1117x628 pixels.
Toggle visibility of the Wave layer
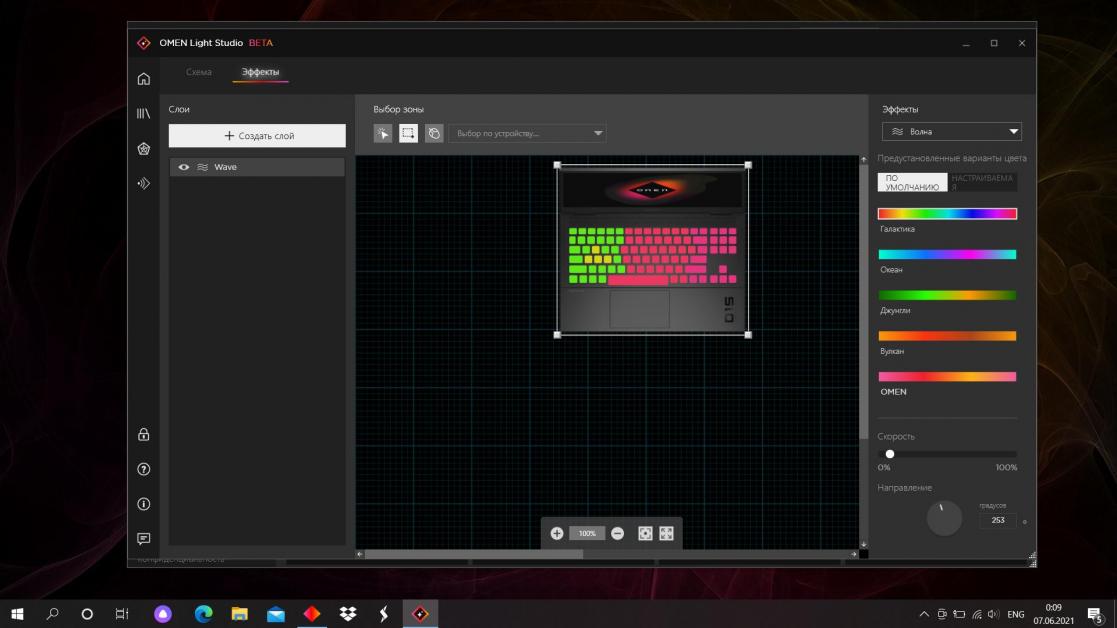pos(184,167)
